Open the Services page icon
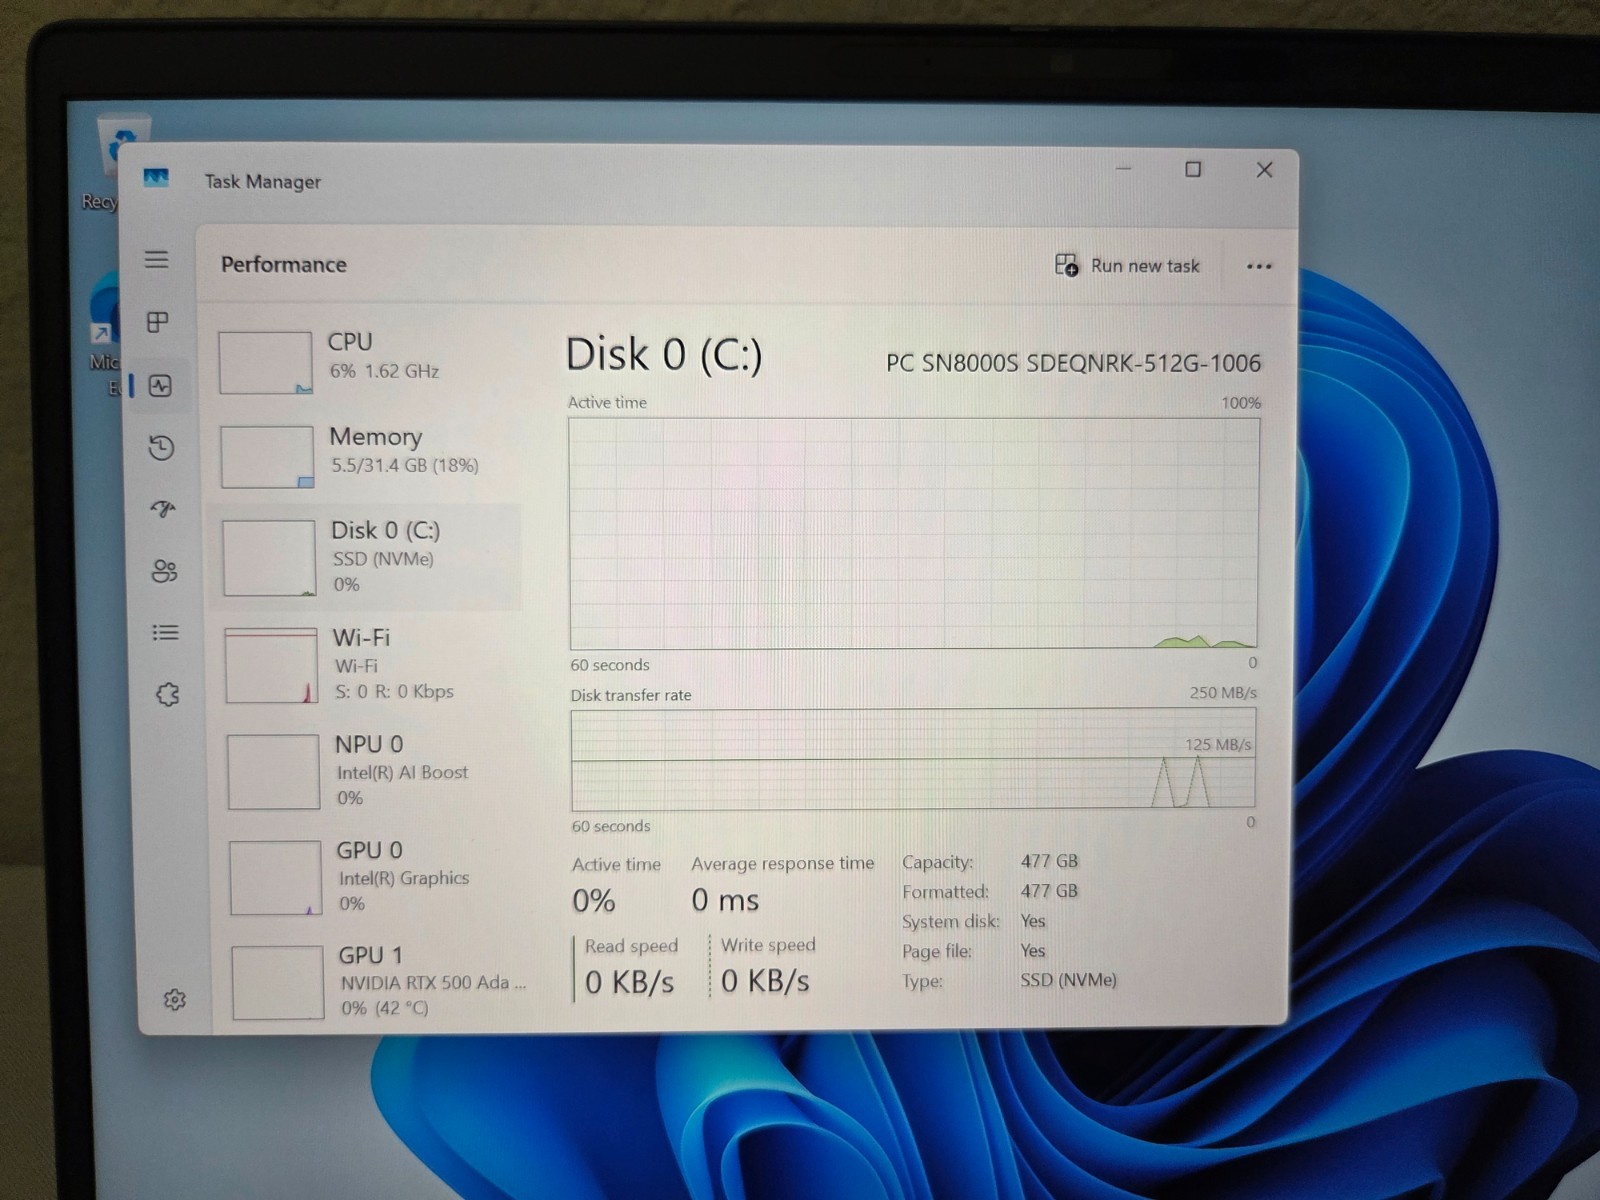The height and width of the screenshot is (1200, 1600). [167, 694]
